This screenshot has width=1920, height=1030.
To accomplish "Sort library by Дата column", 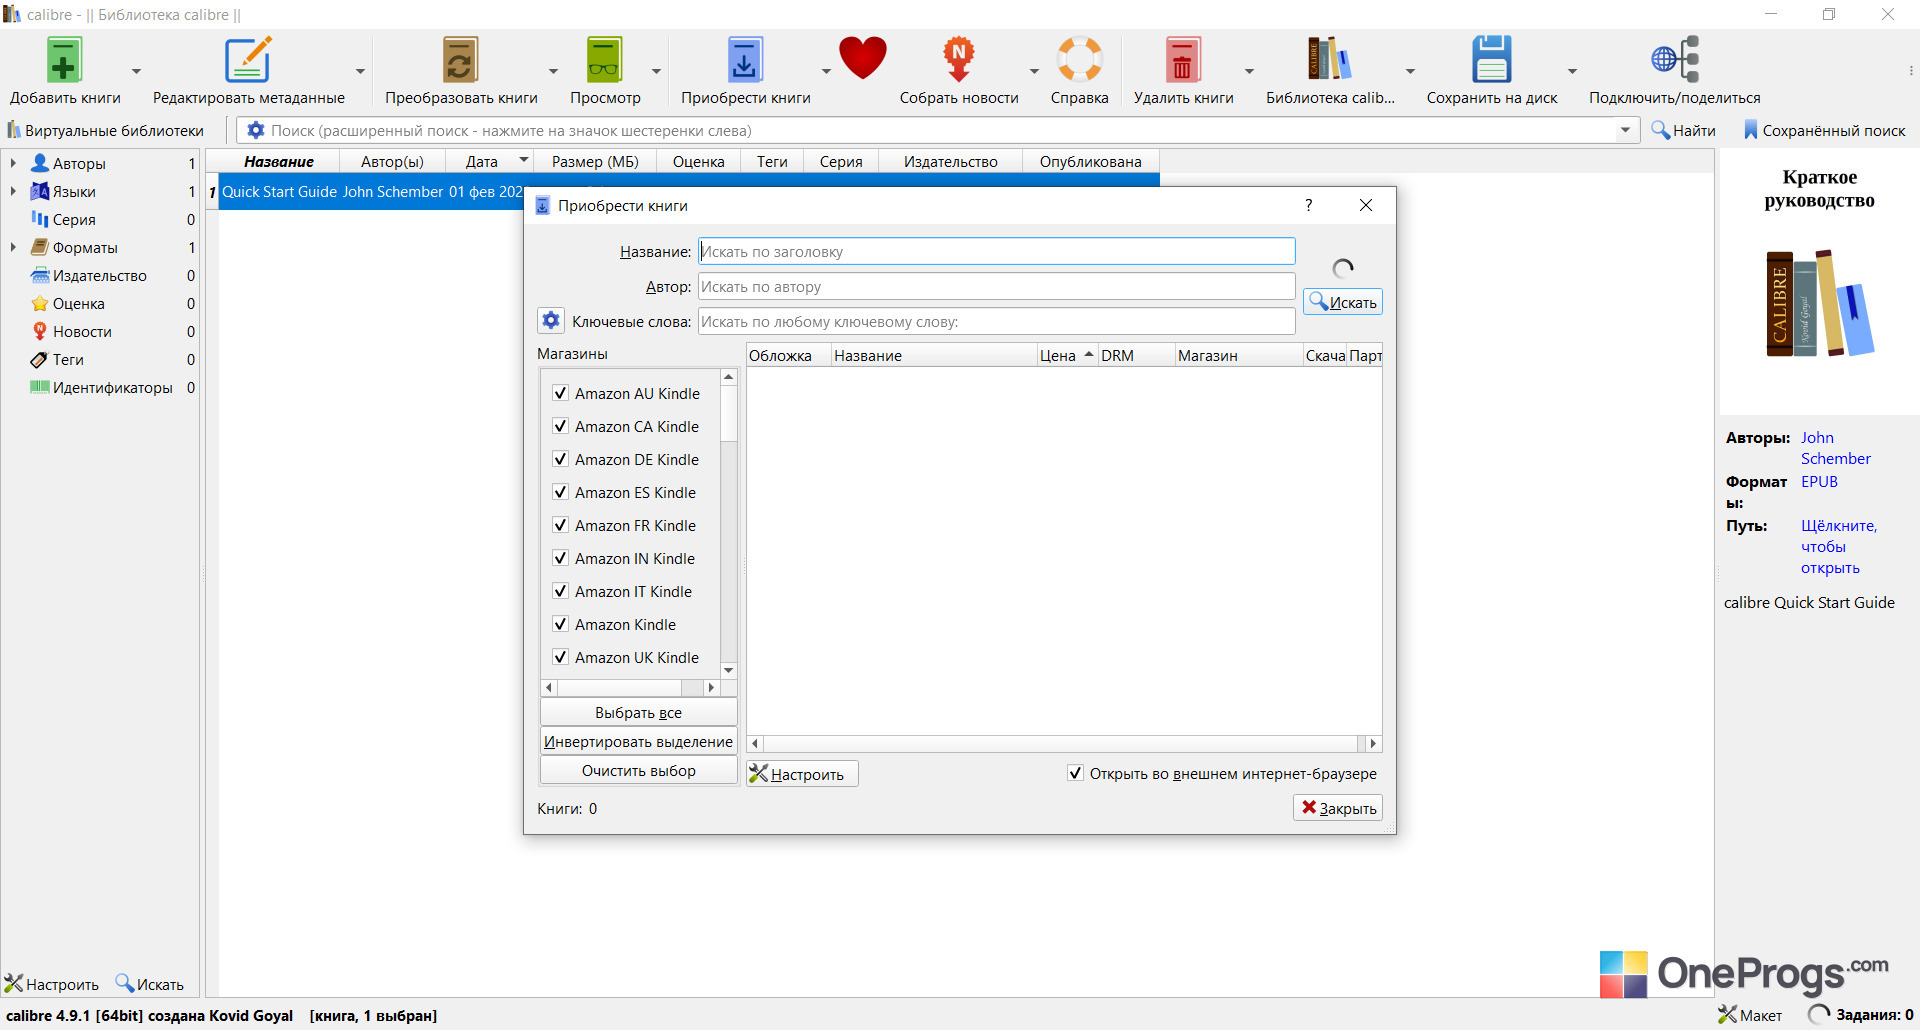I will point(490,162).
